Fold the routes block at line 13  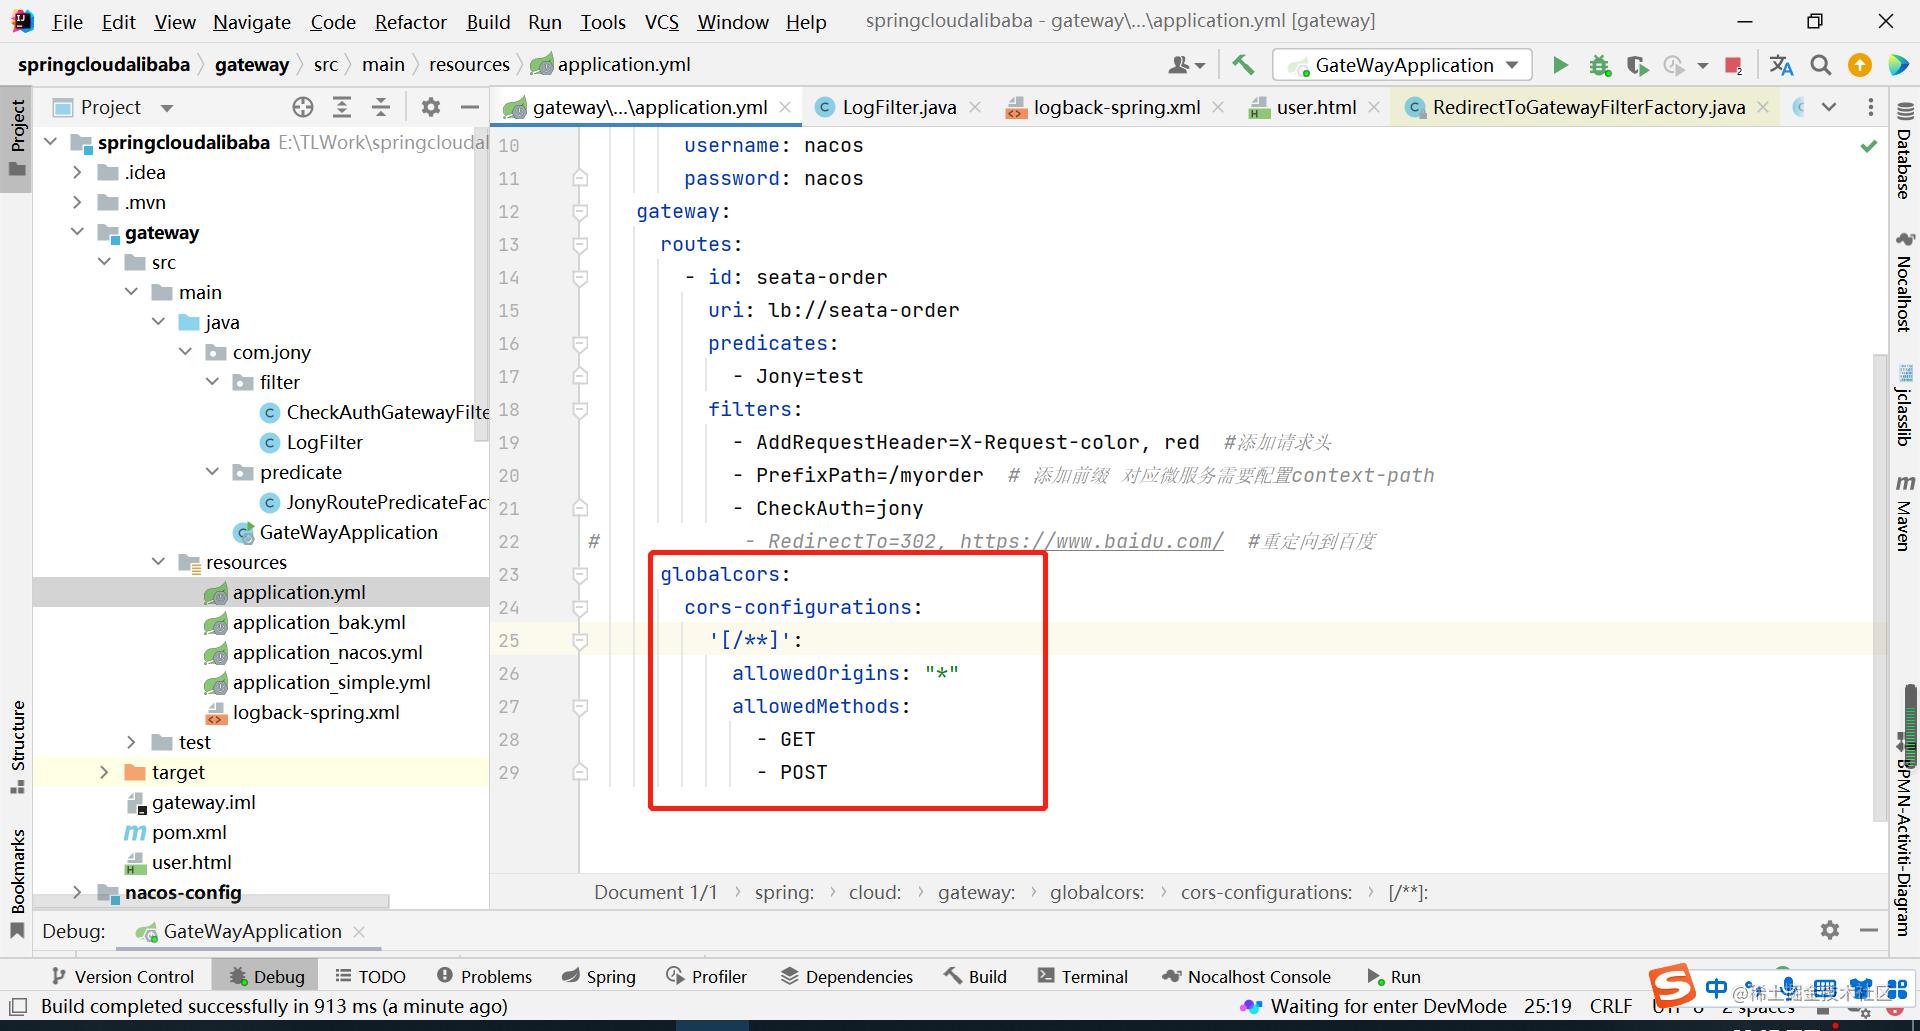pyautogui.click(x=579, y=244)
